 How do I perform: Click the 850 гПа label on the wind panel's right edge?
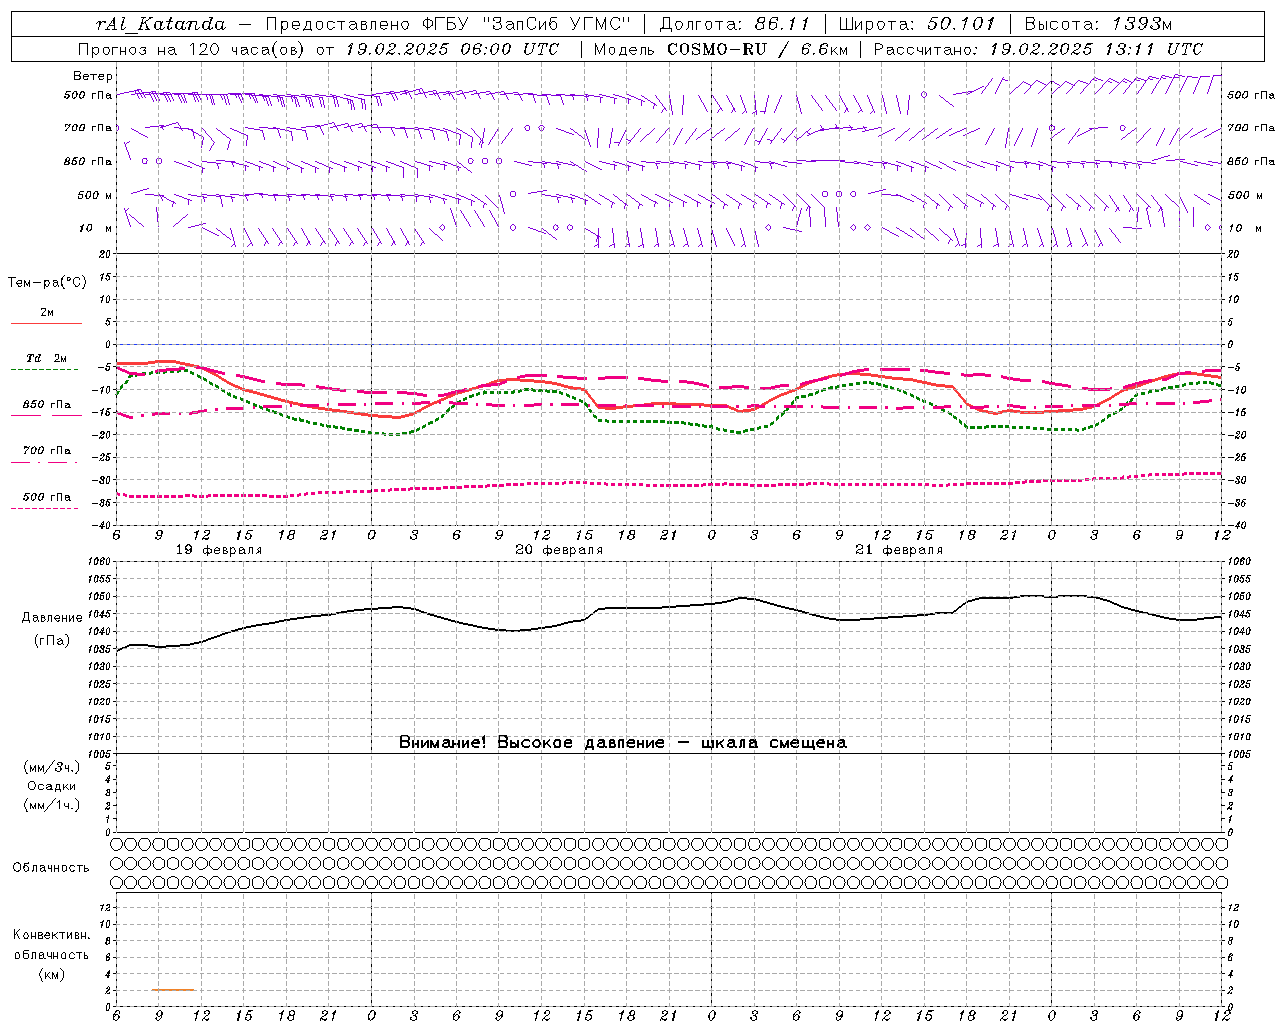1251,161
